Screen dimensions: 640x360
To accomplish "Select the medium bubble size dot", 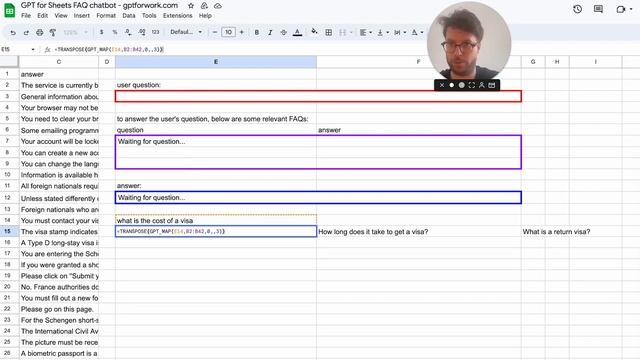I will click(x=462, y=85).
